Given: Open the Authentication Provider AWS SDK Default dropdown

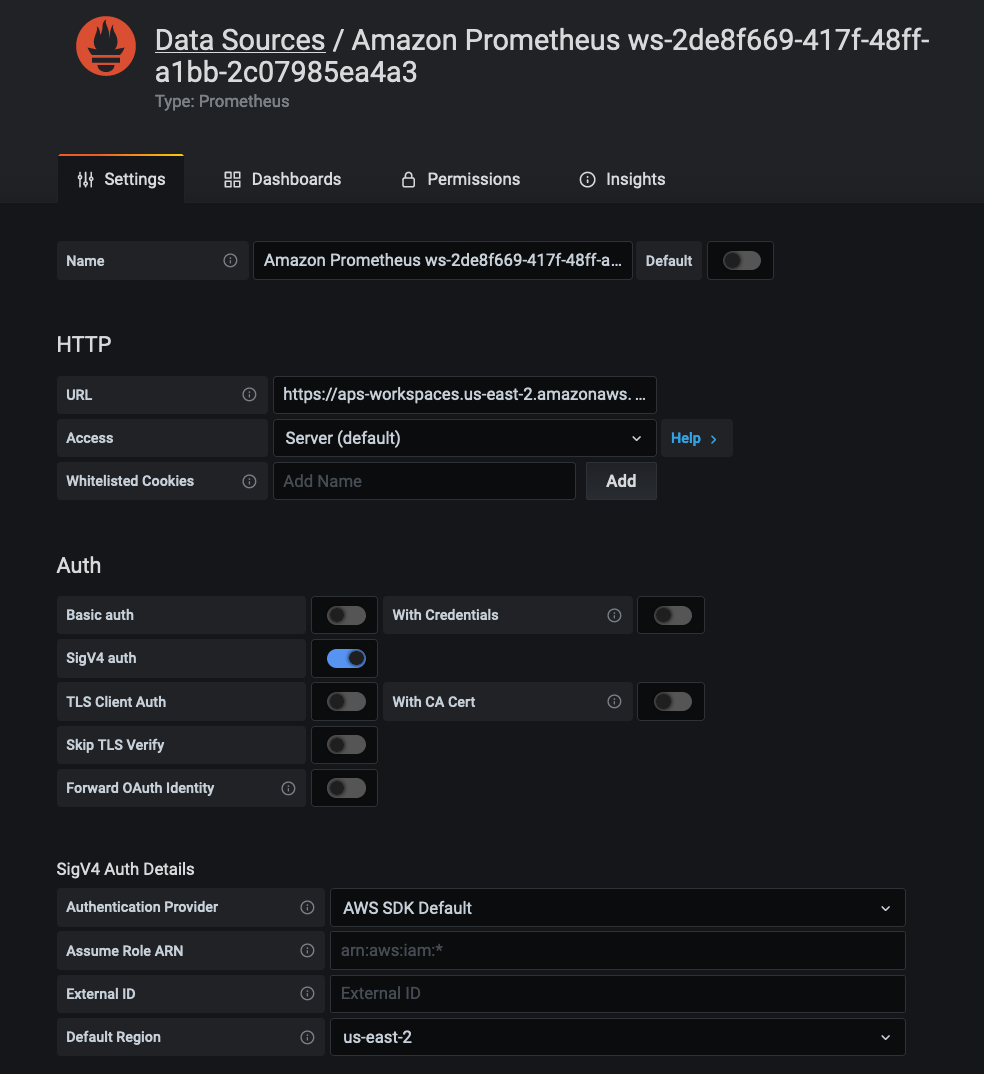Looking at the screenshot, I should point(618,908).
